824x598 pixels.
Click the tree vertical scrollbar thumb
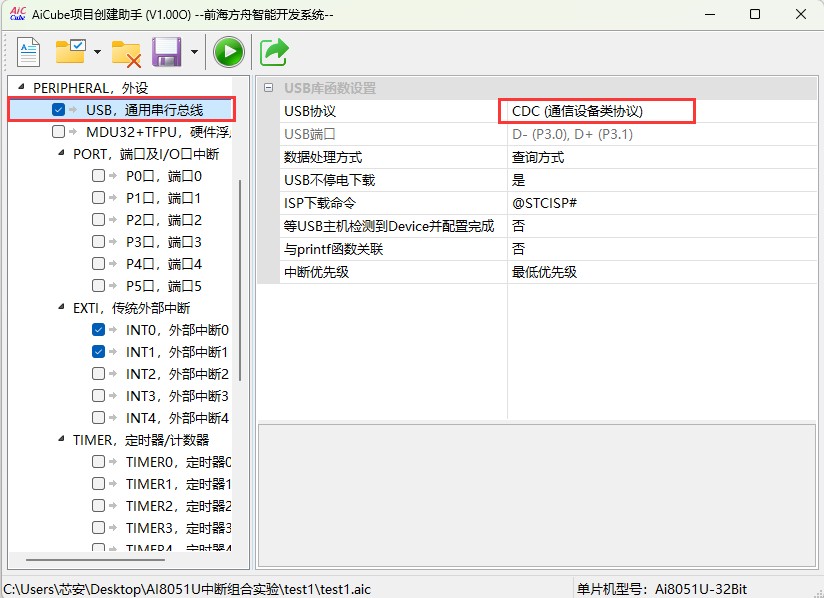click(240, 280)
